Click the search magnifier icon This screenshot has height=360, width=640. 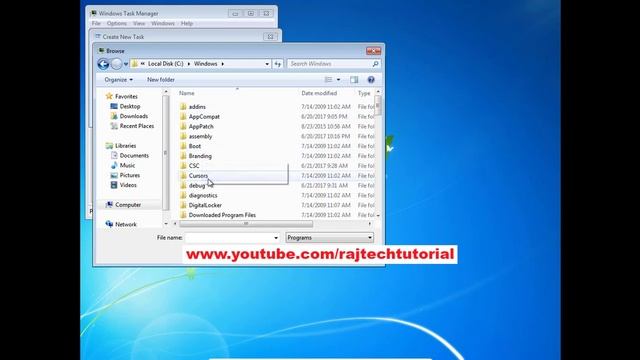tap(375, 64)
